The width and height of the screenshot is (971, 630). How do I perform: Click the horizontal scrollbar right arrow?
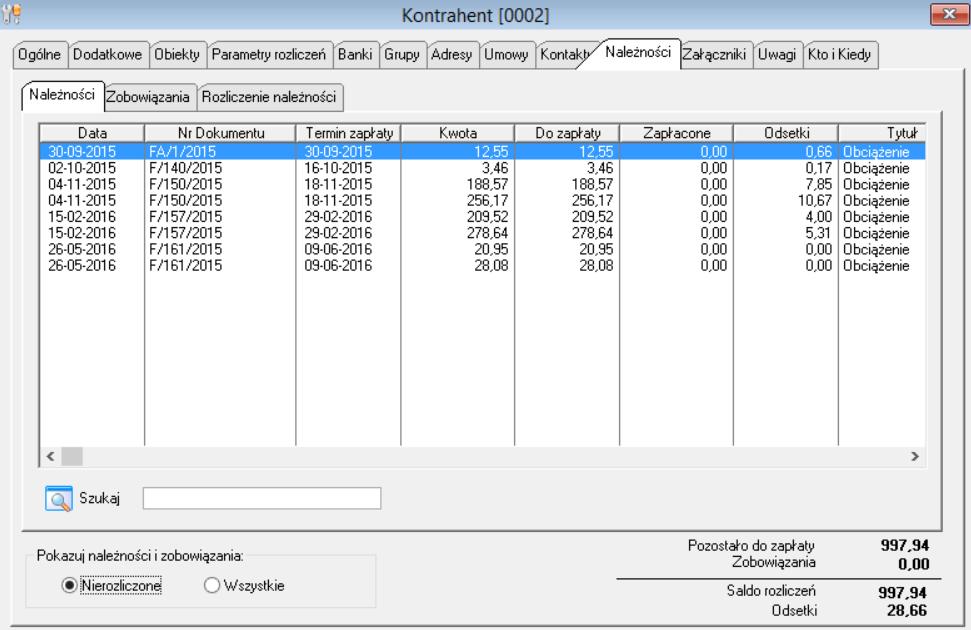[x=915, y=457]
